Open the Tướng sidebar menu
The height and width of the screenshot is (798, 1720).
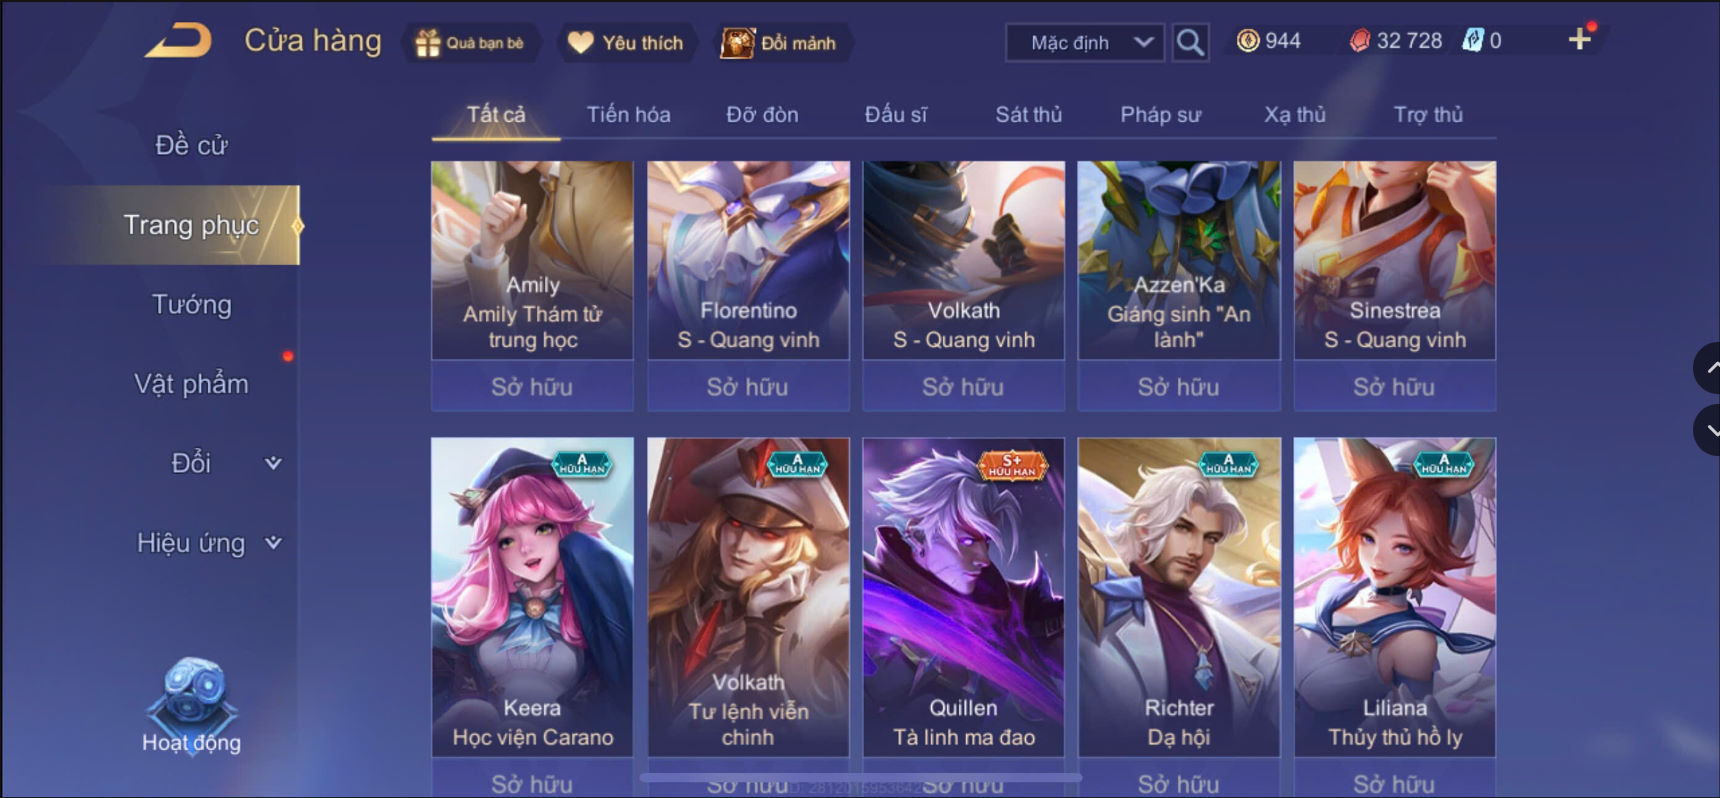(191, 304)
